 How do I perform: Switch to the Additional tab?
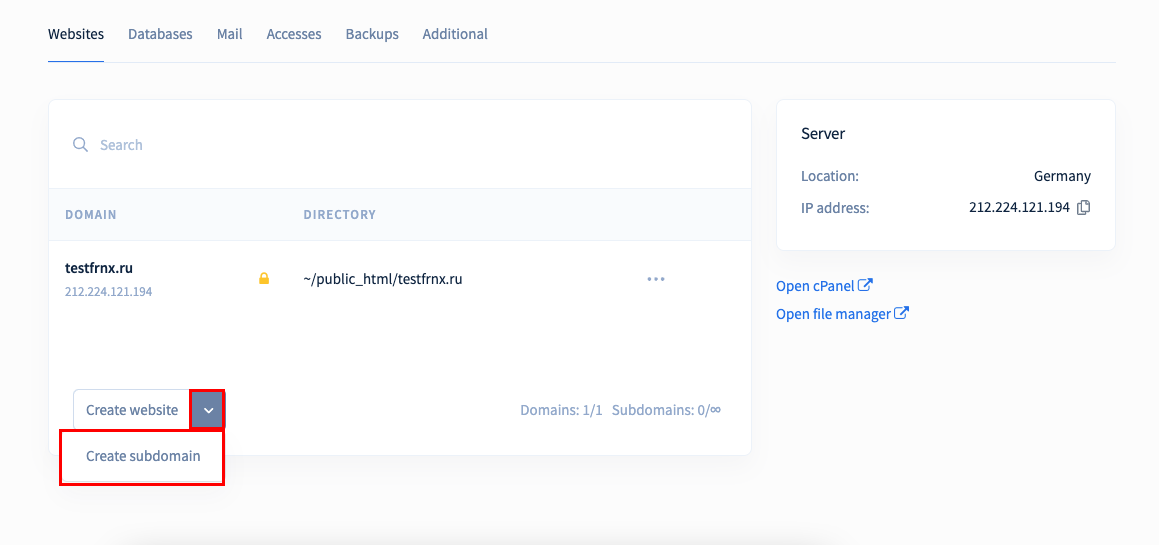pyautogui.click(x=455, y=34)
